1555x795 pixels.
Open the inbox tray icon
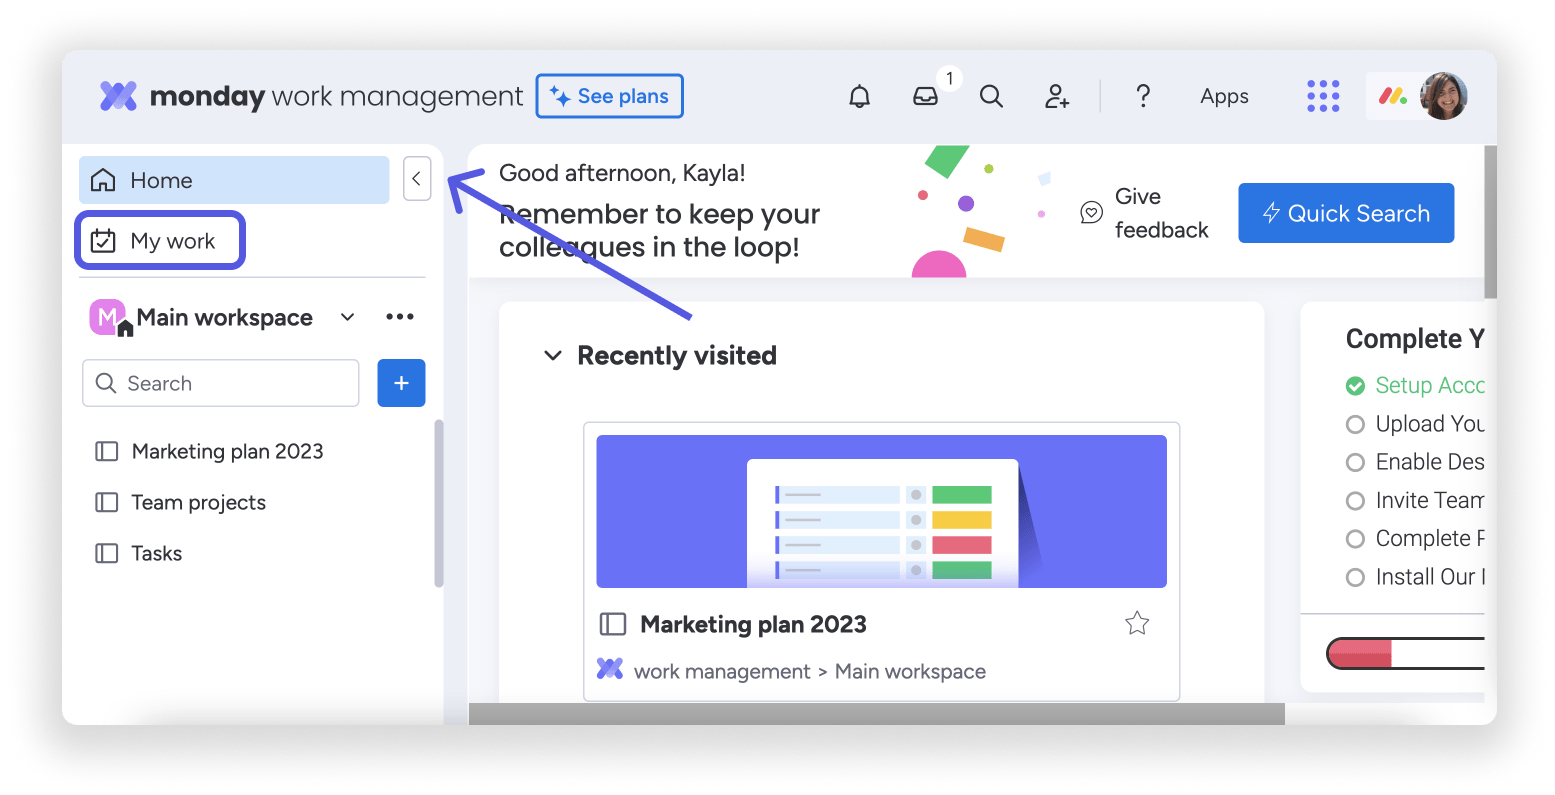click(x=925, y=97)
